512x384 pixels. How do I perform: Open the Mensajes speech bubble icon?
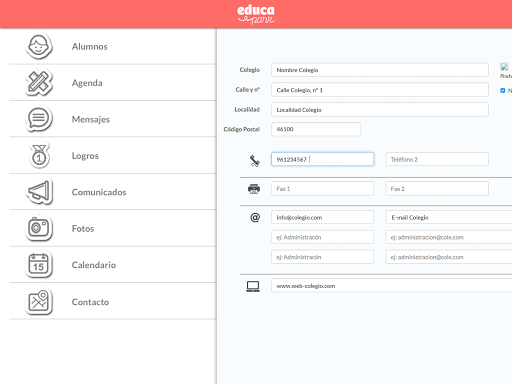39,119
